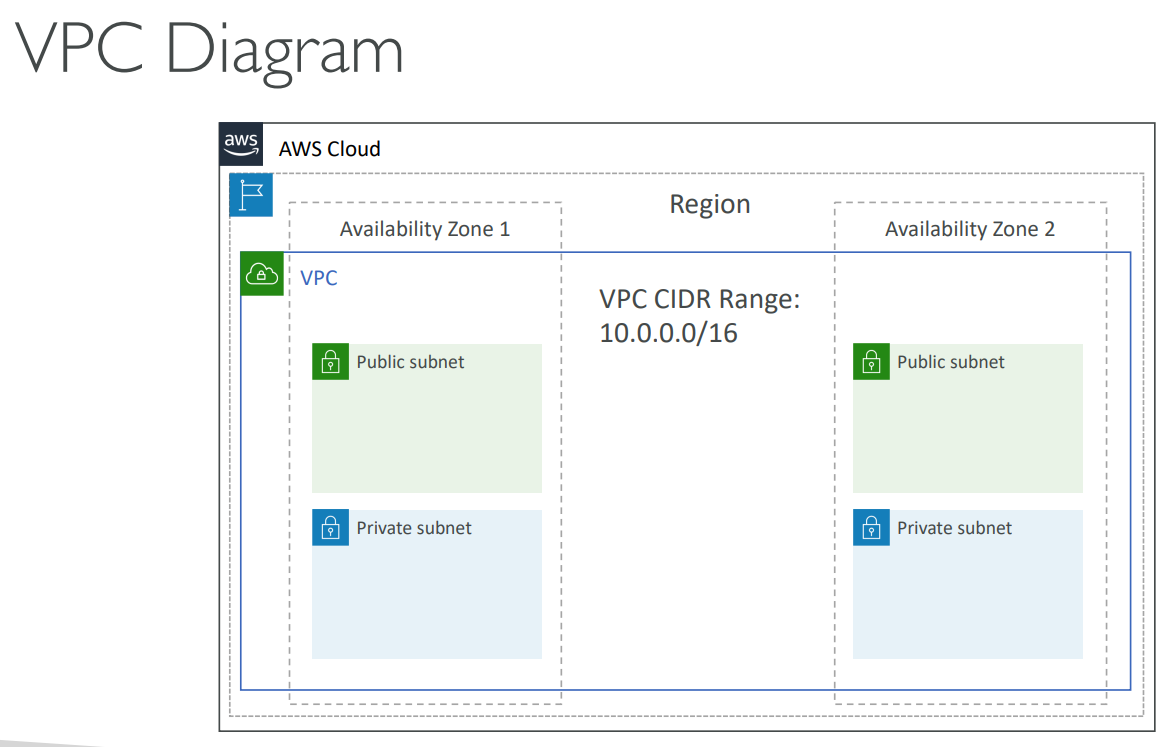Click the AWS logo icon
1173x747 pixels.
[241, 144]
